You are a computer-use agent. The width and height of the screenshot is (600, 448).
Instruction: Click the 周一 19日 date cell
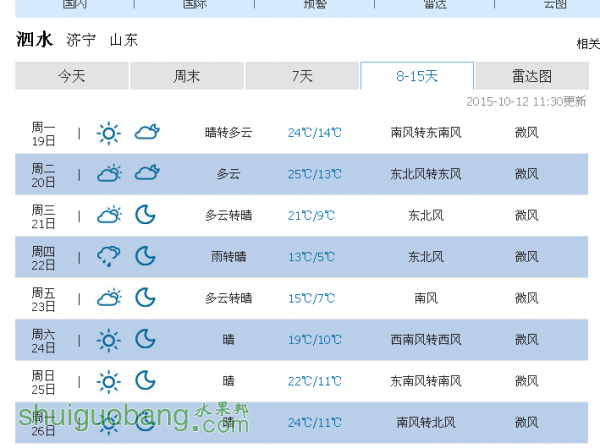coord(43,134)
